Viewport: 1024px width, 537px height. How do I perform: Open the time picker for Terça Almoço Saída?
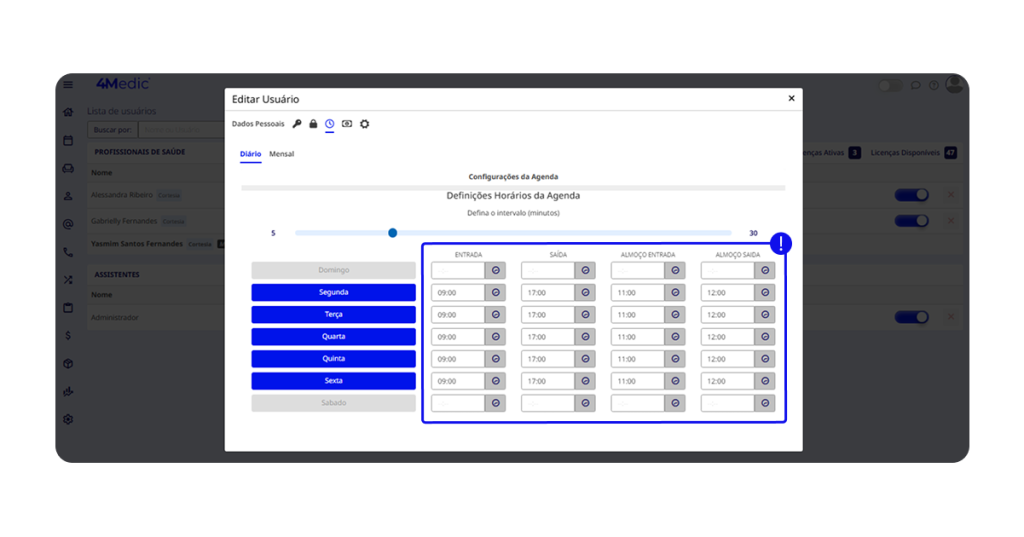[x=765, y=315]
